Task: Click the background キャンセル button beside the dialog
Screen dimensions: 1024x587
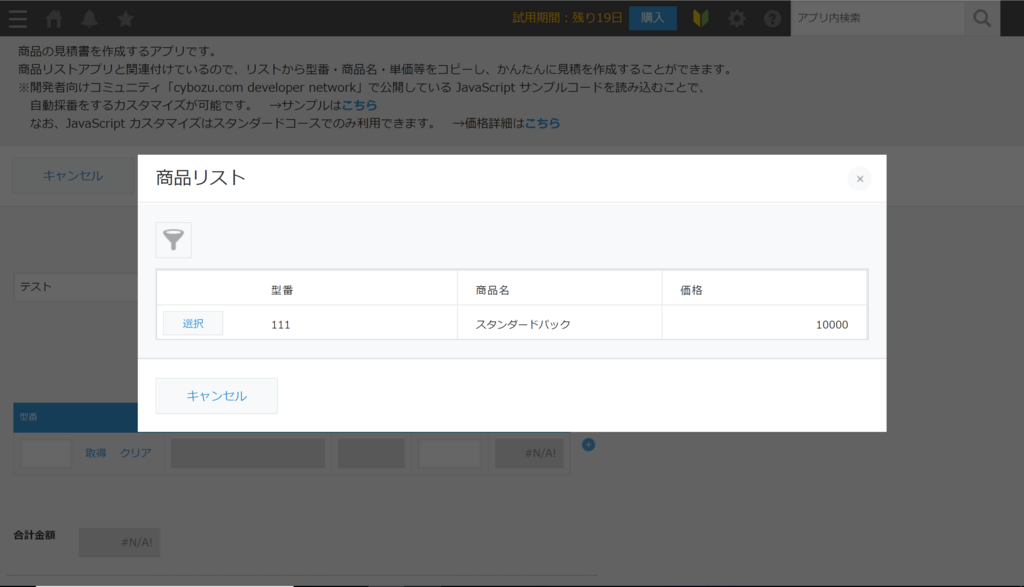Action: 72,176
